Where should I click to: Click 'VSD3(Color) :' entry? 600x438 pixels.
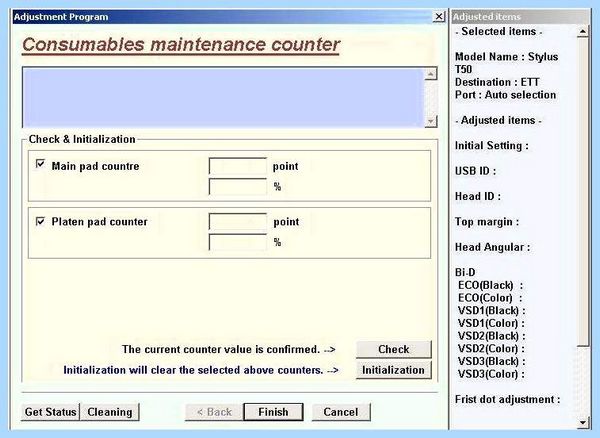(x=491, y=374)
